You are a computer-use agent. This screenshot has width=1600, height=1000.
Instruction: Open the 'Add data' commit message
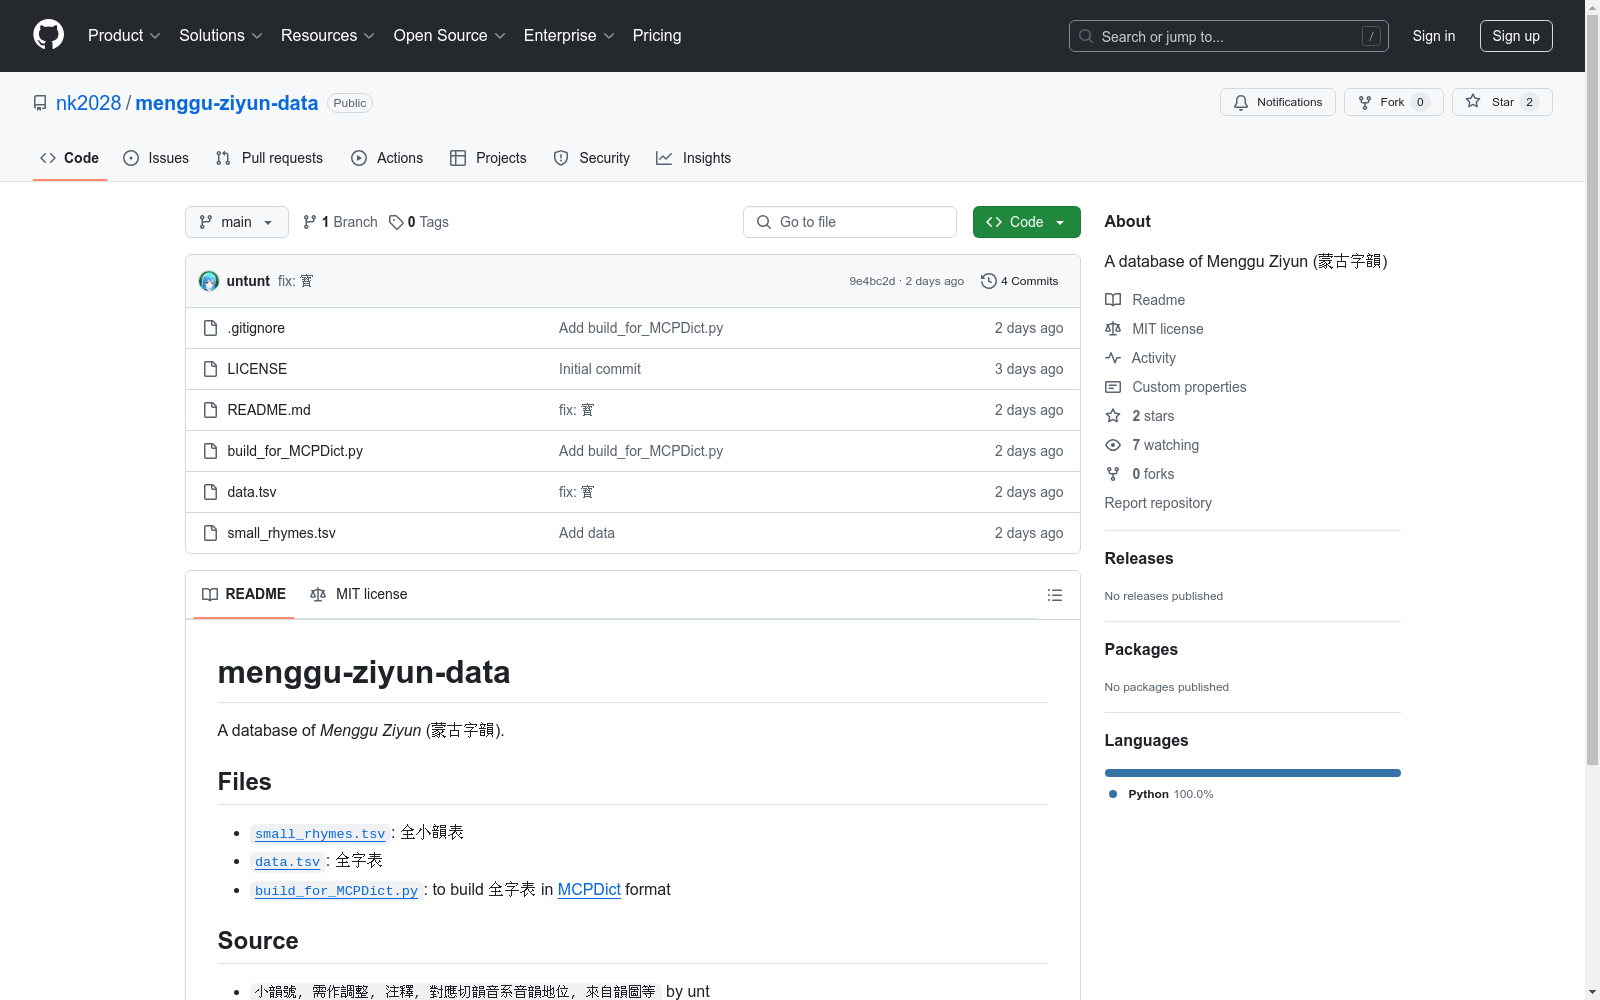pyautogui.click(x=587, y=533)
